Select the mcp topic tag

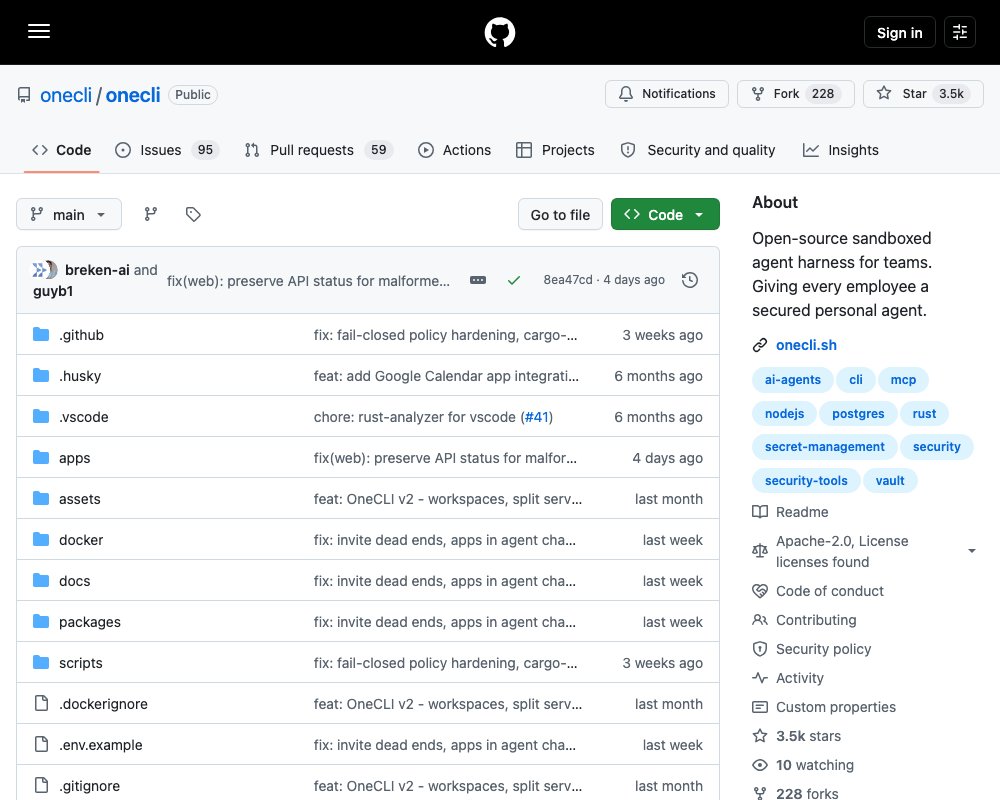pyautogui.click(x=903, y=380)
